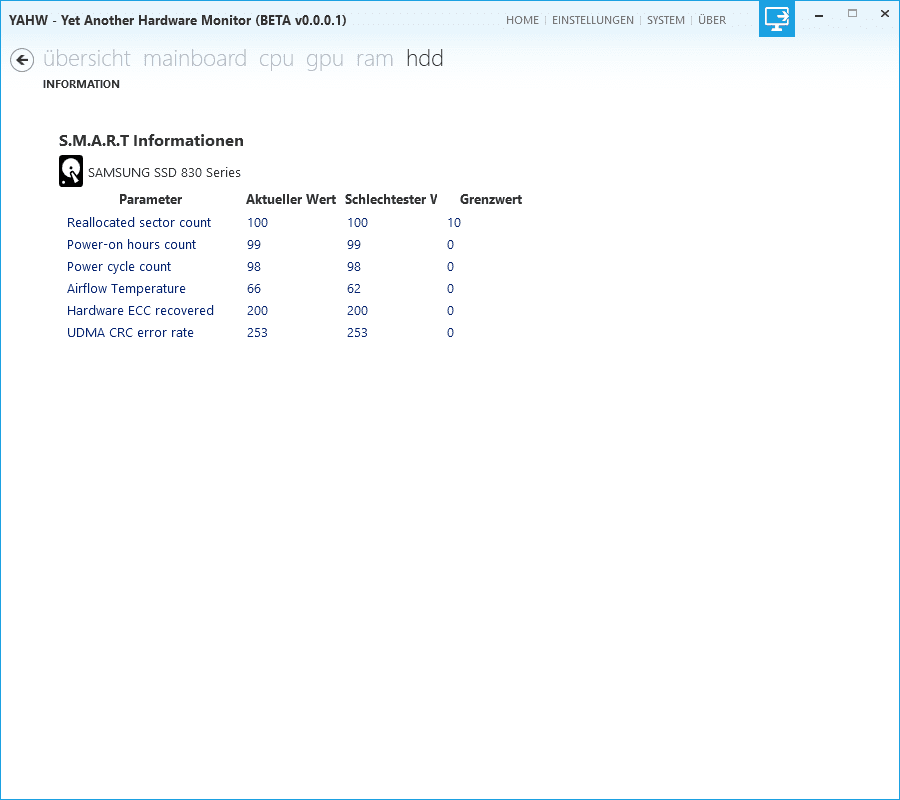The image size is (900, 800).
Task: Click the hard drive icon for Samsung SSD
Action: coord(71,171)
